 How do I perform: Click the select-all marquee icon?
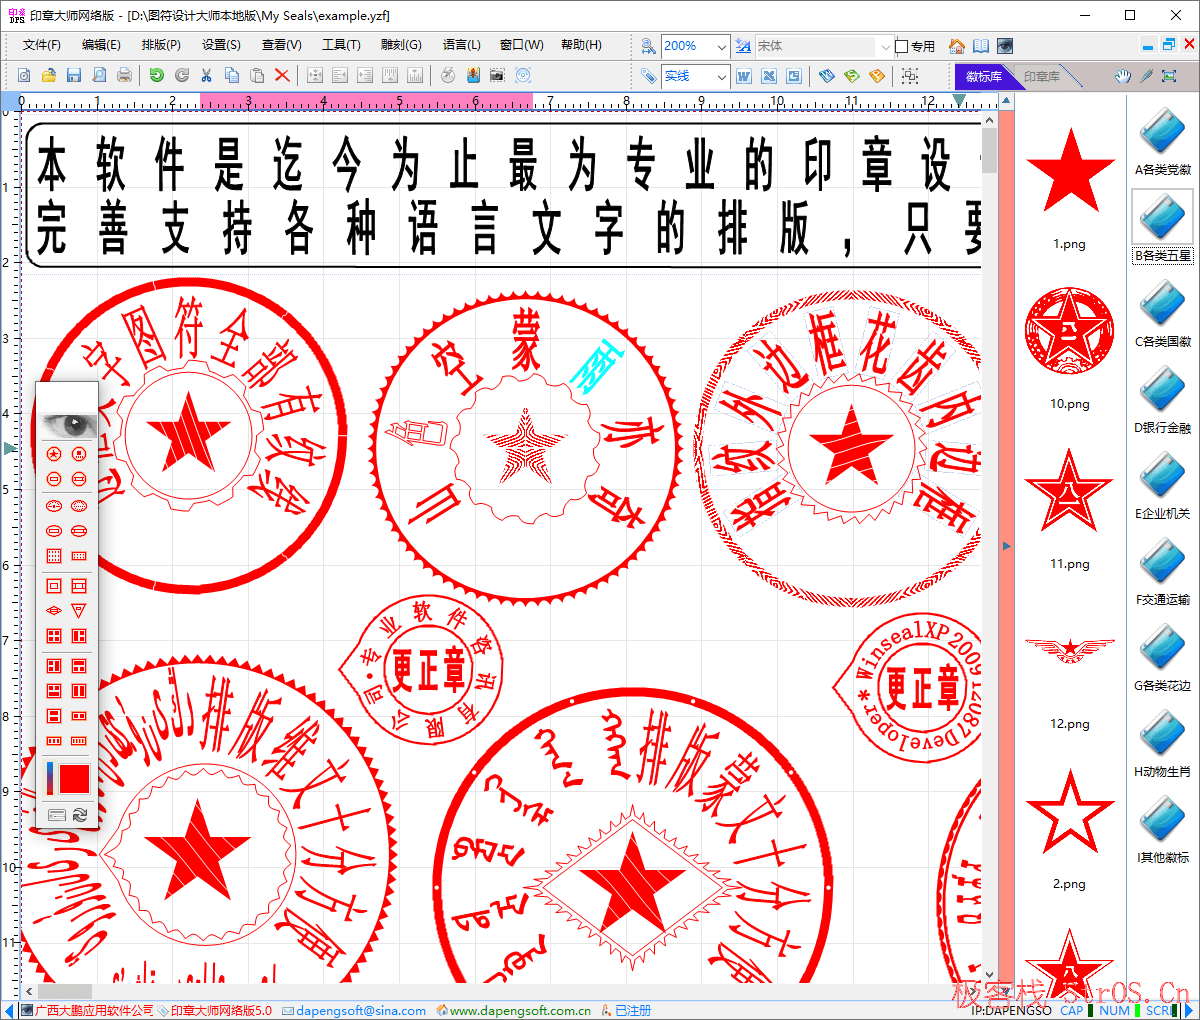(x=909, y=76)
